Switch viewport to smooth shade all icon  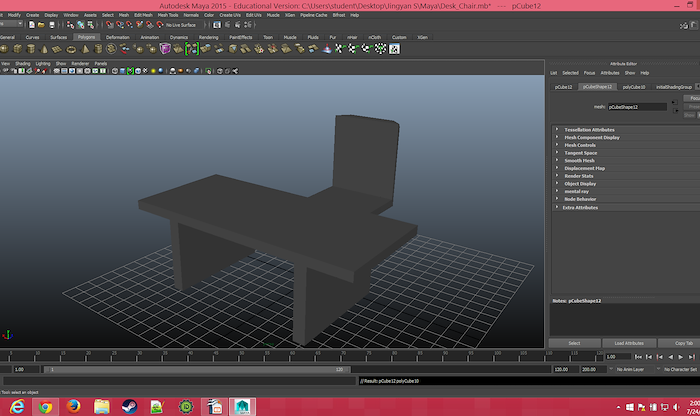(122, 71)
